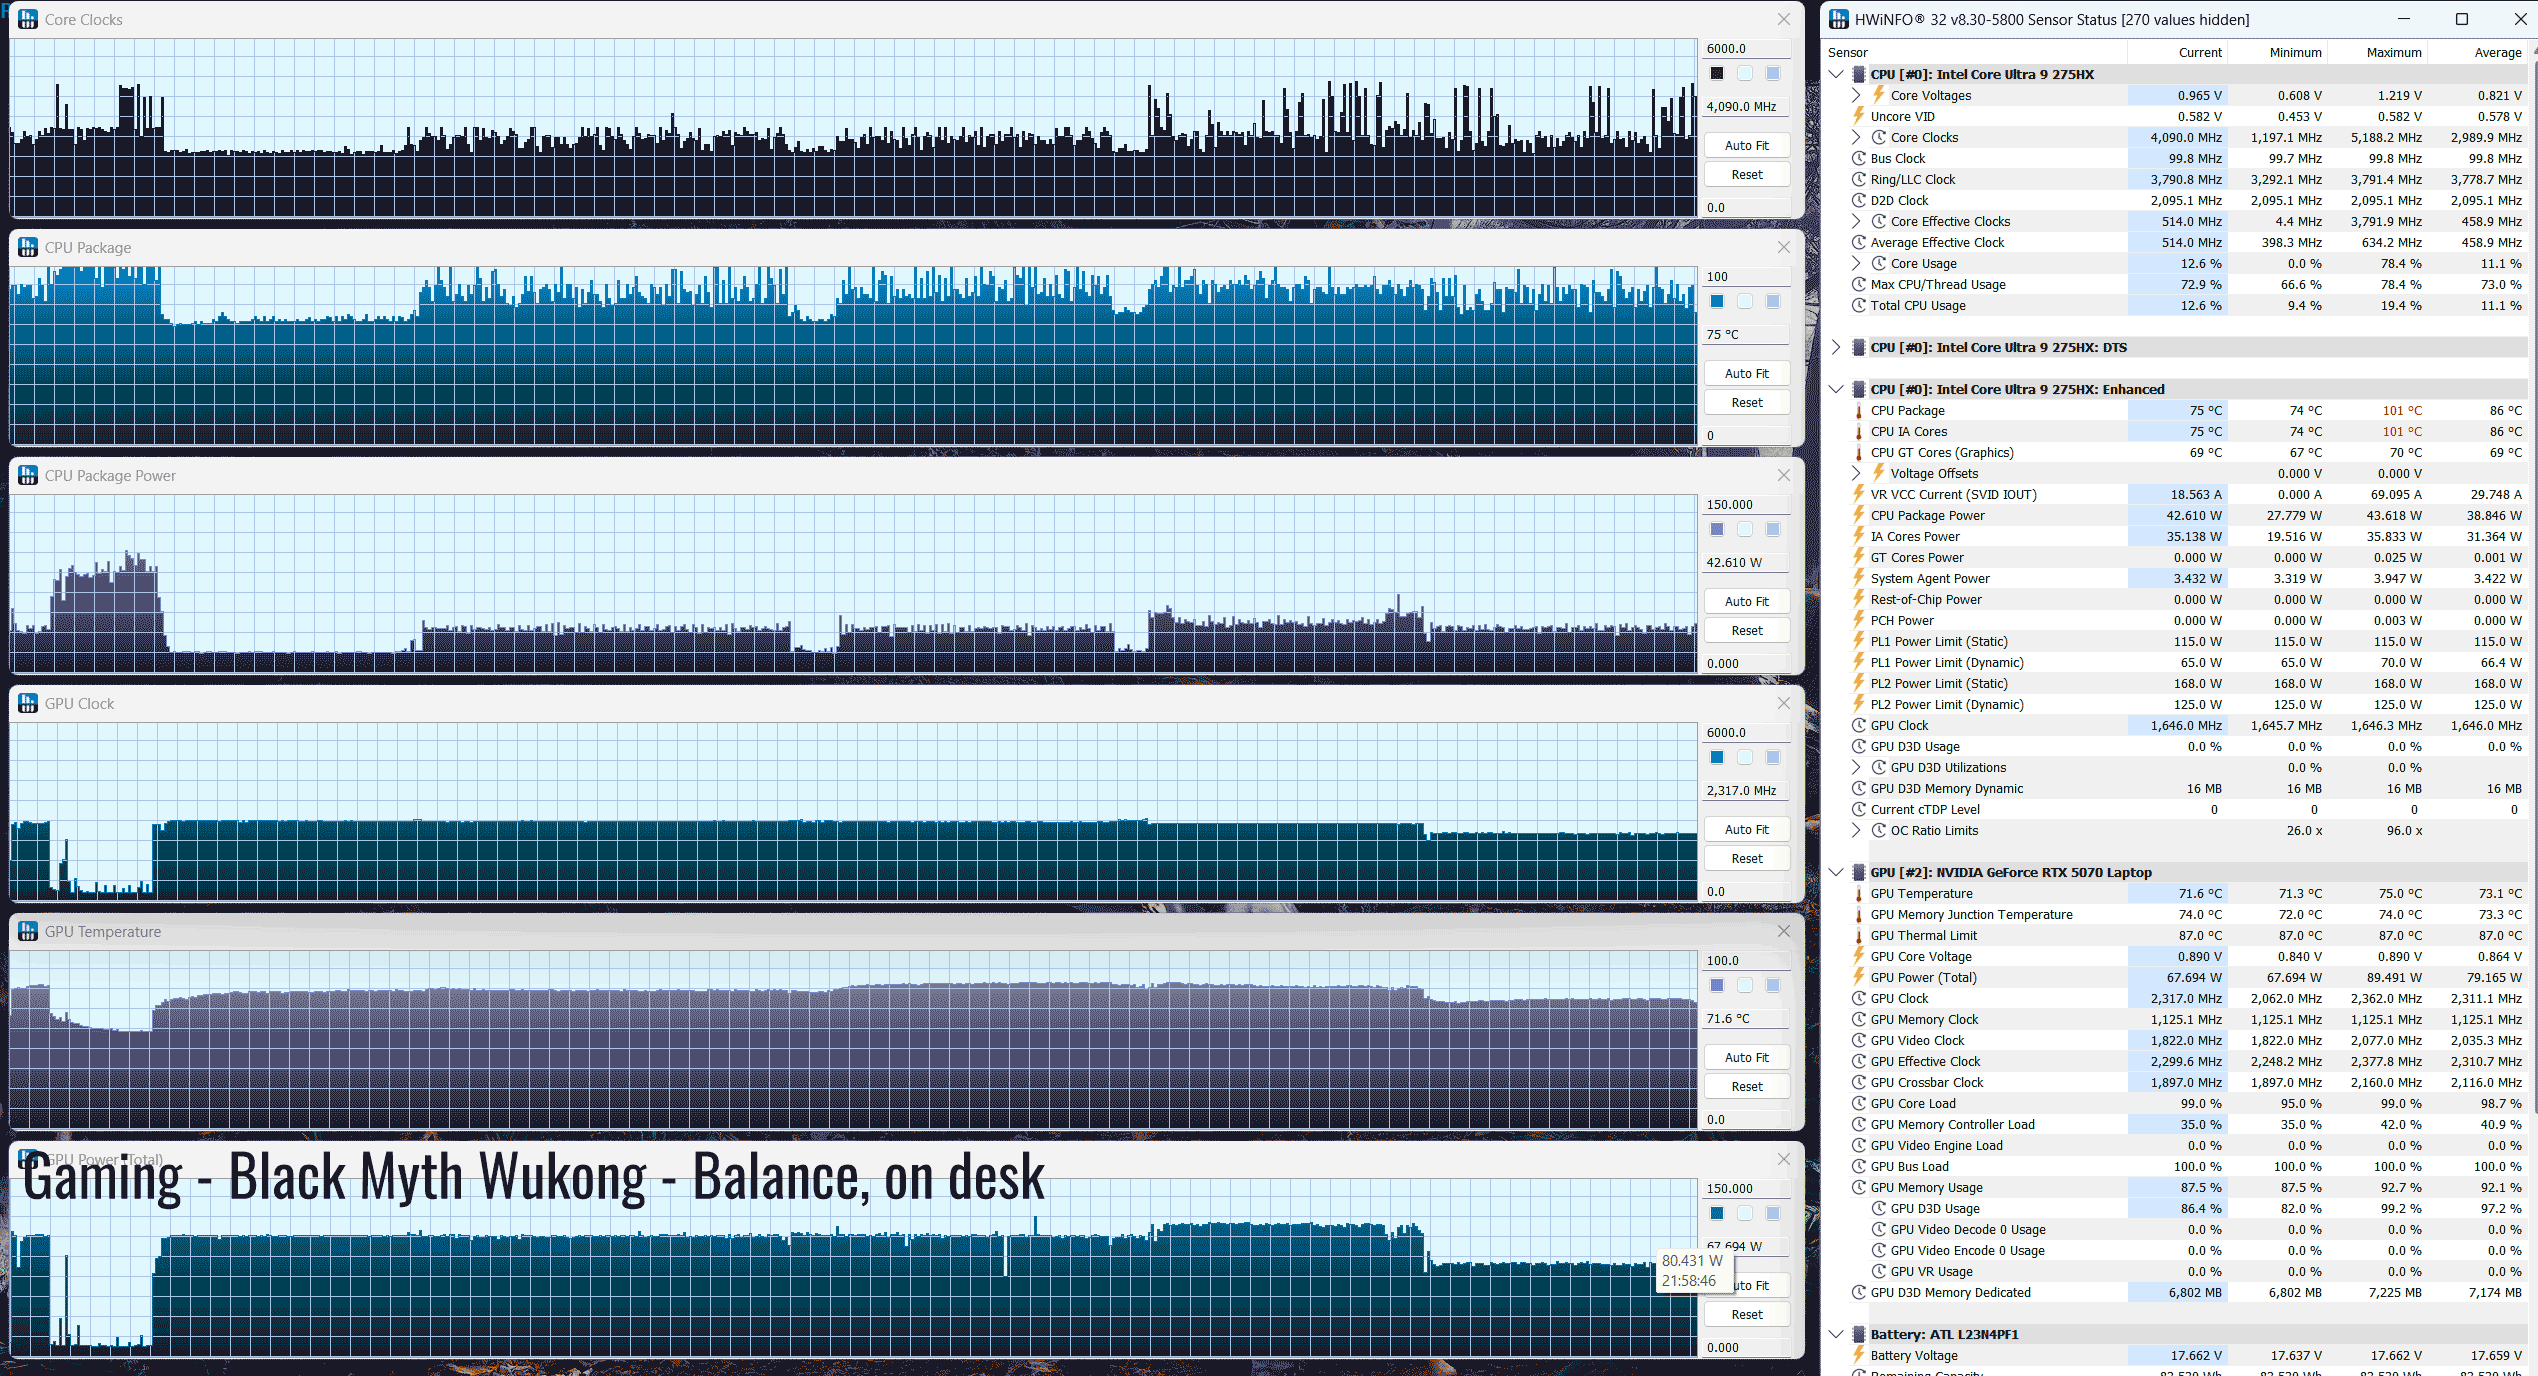Click the Maximum column header
Screen dimensions: 2538x1376
click(2393, 52)
